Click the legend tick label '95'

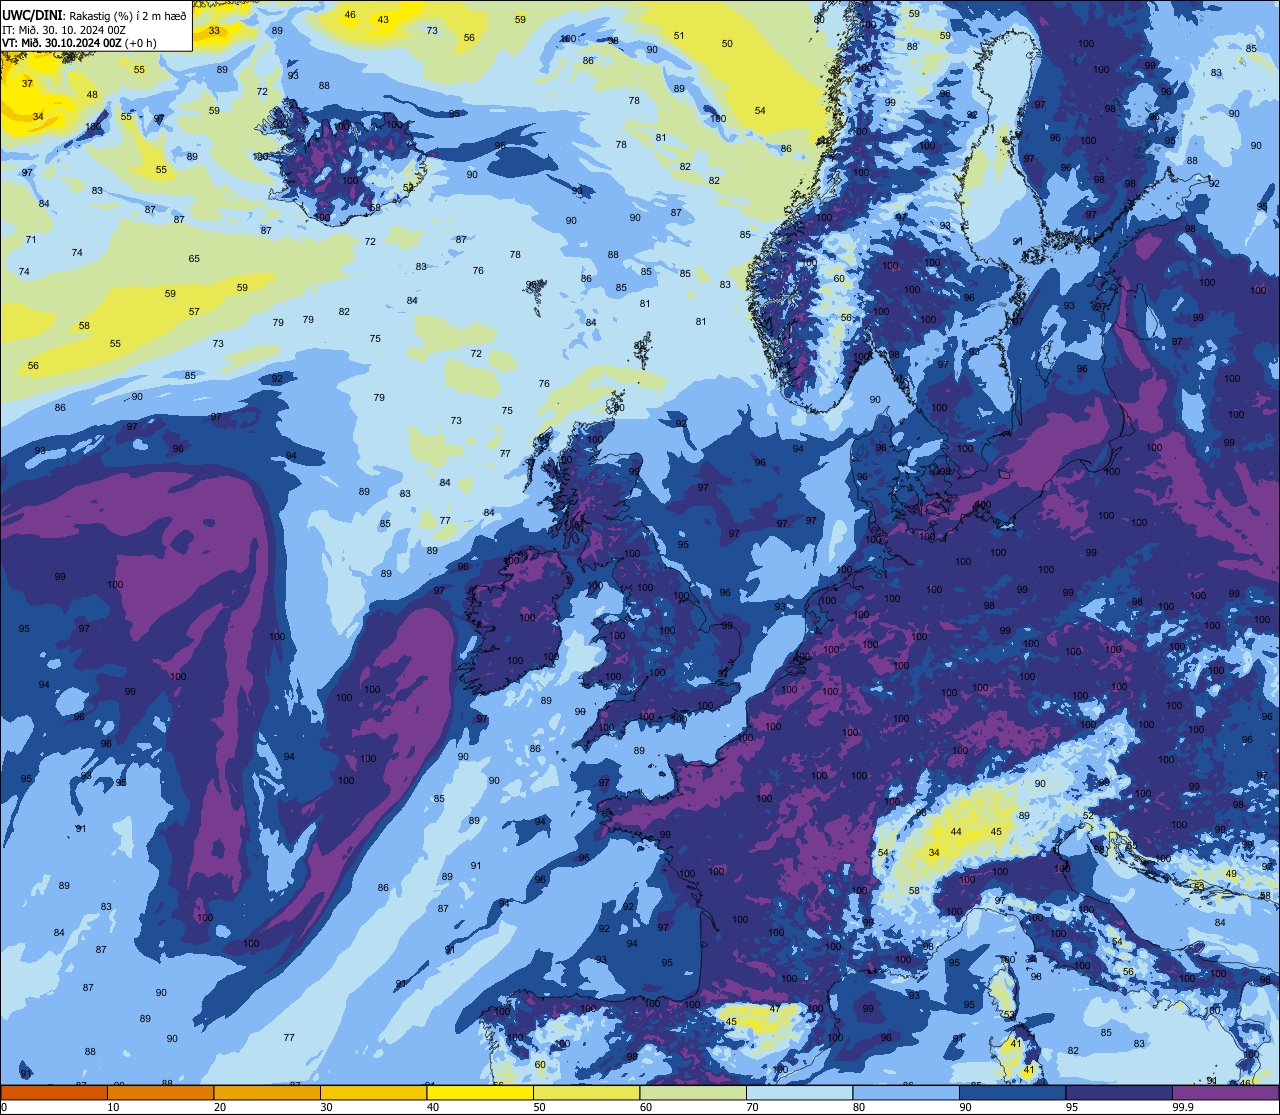pos(1072,1107)
